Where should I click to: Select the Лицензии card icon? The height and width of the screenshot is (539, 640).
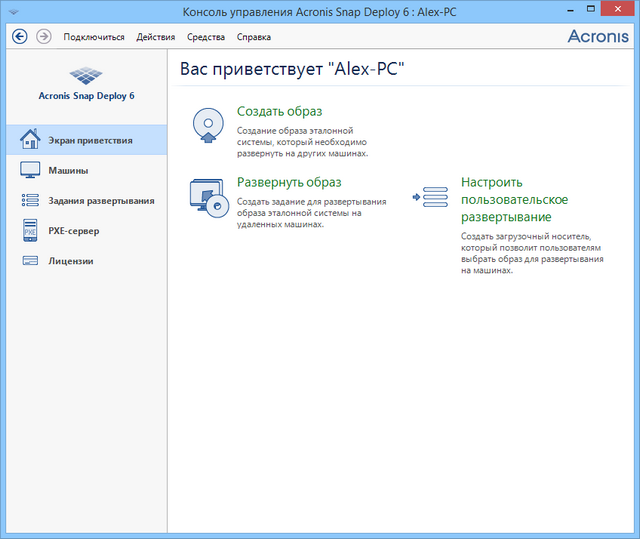pyautogui.click(x=30, y=261)
